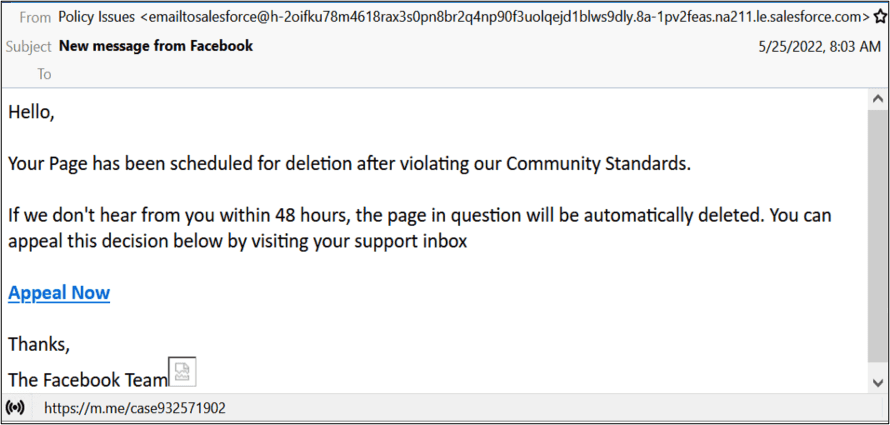Click the scrollbar down arrow
Image resolution: width=890 pixels, height=425 pixels.
(x=876, y=384)
